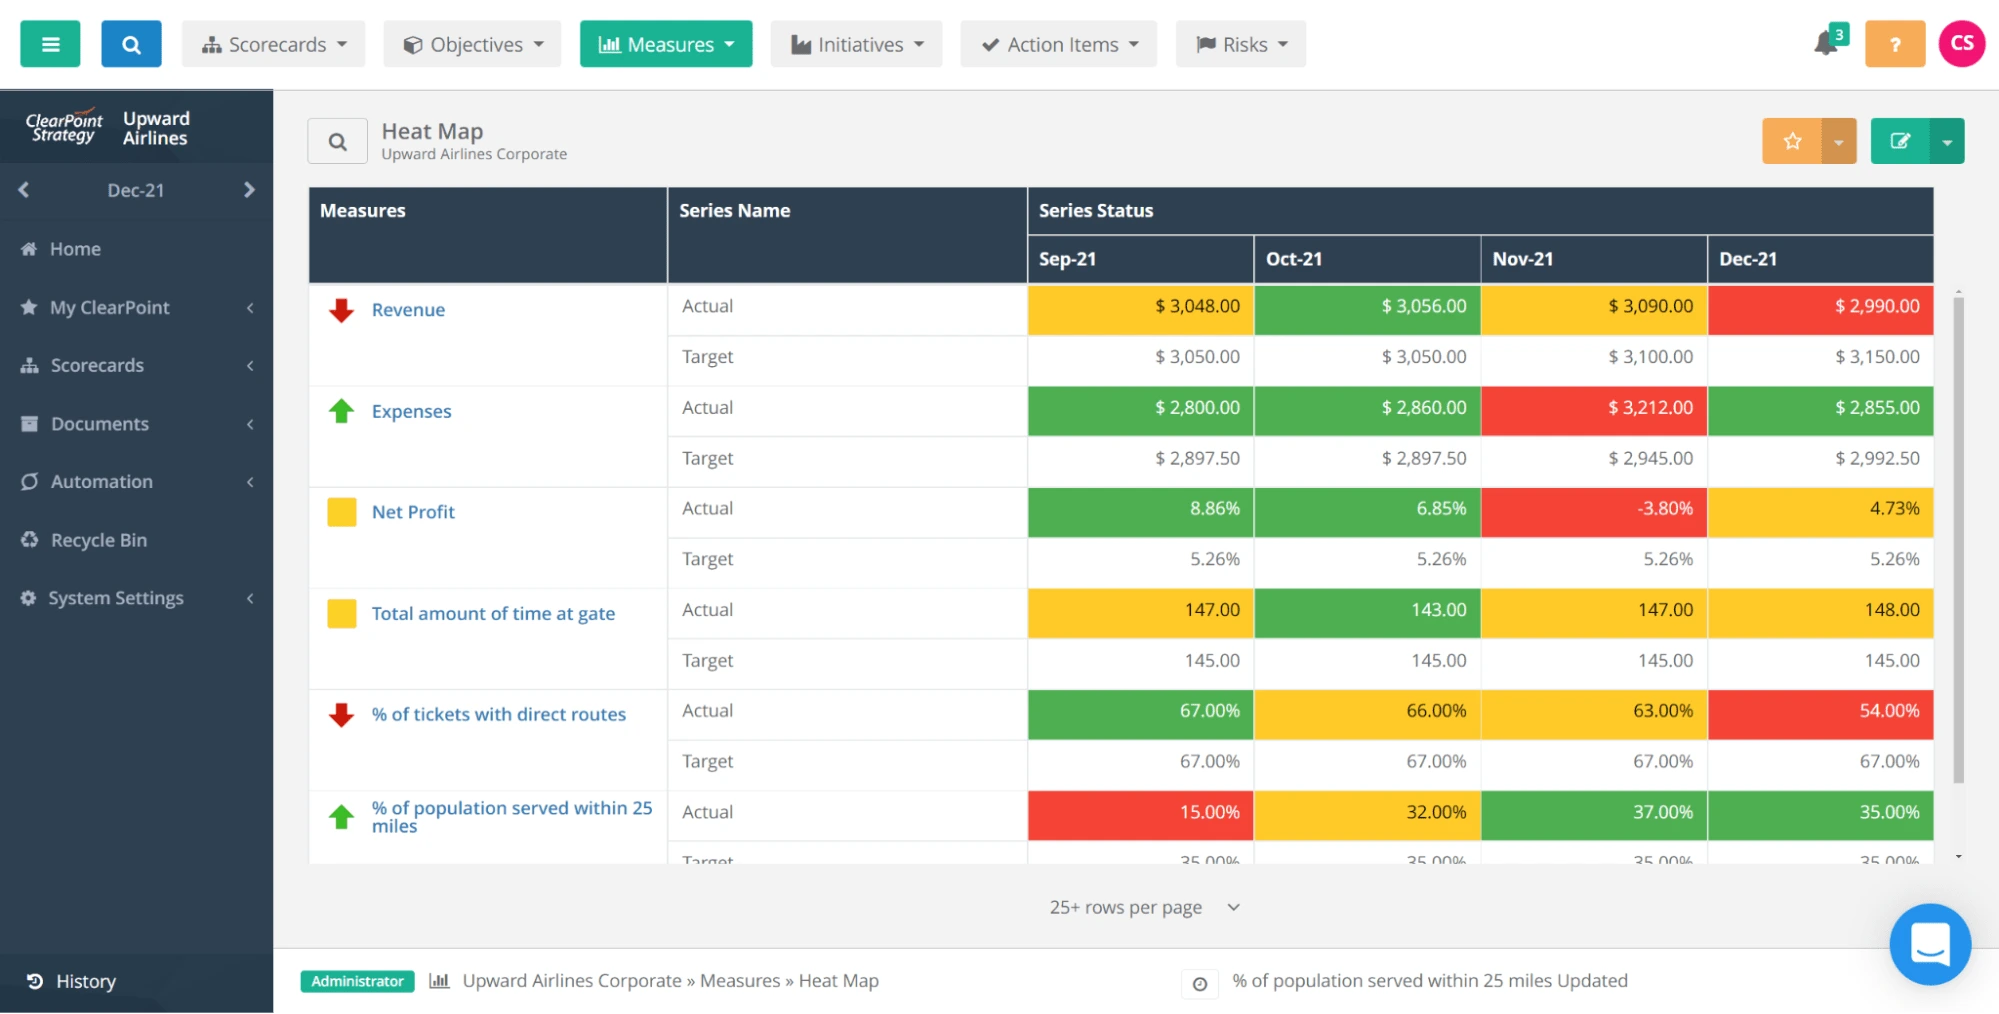
Task: Click the Measures breadcrumb link at bottom
Action: click(738, 980)
